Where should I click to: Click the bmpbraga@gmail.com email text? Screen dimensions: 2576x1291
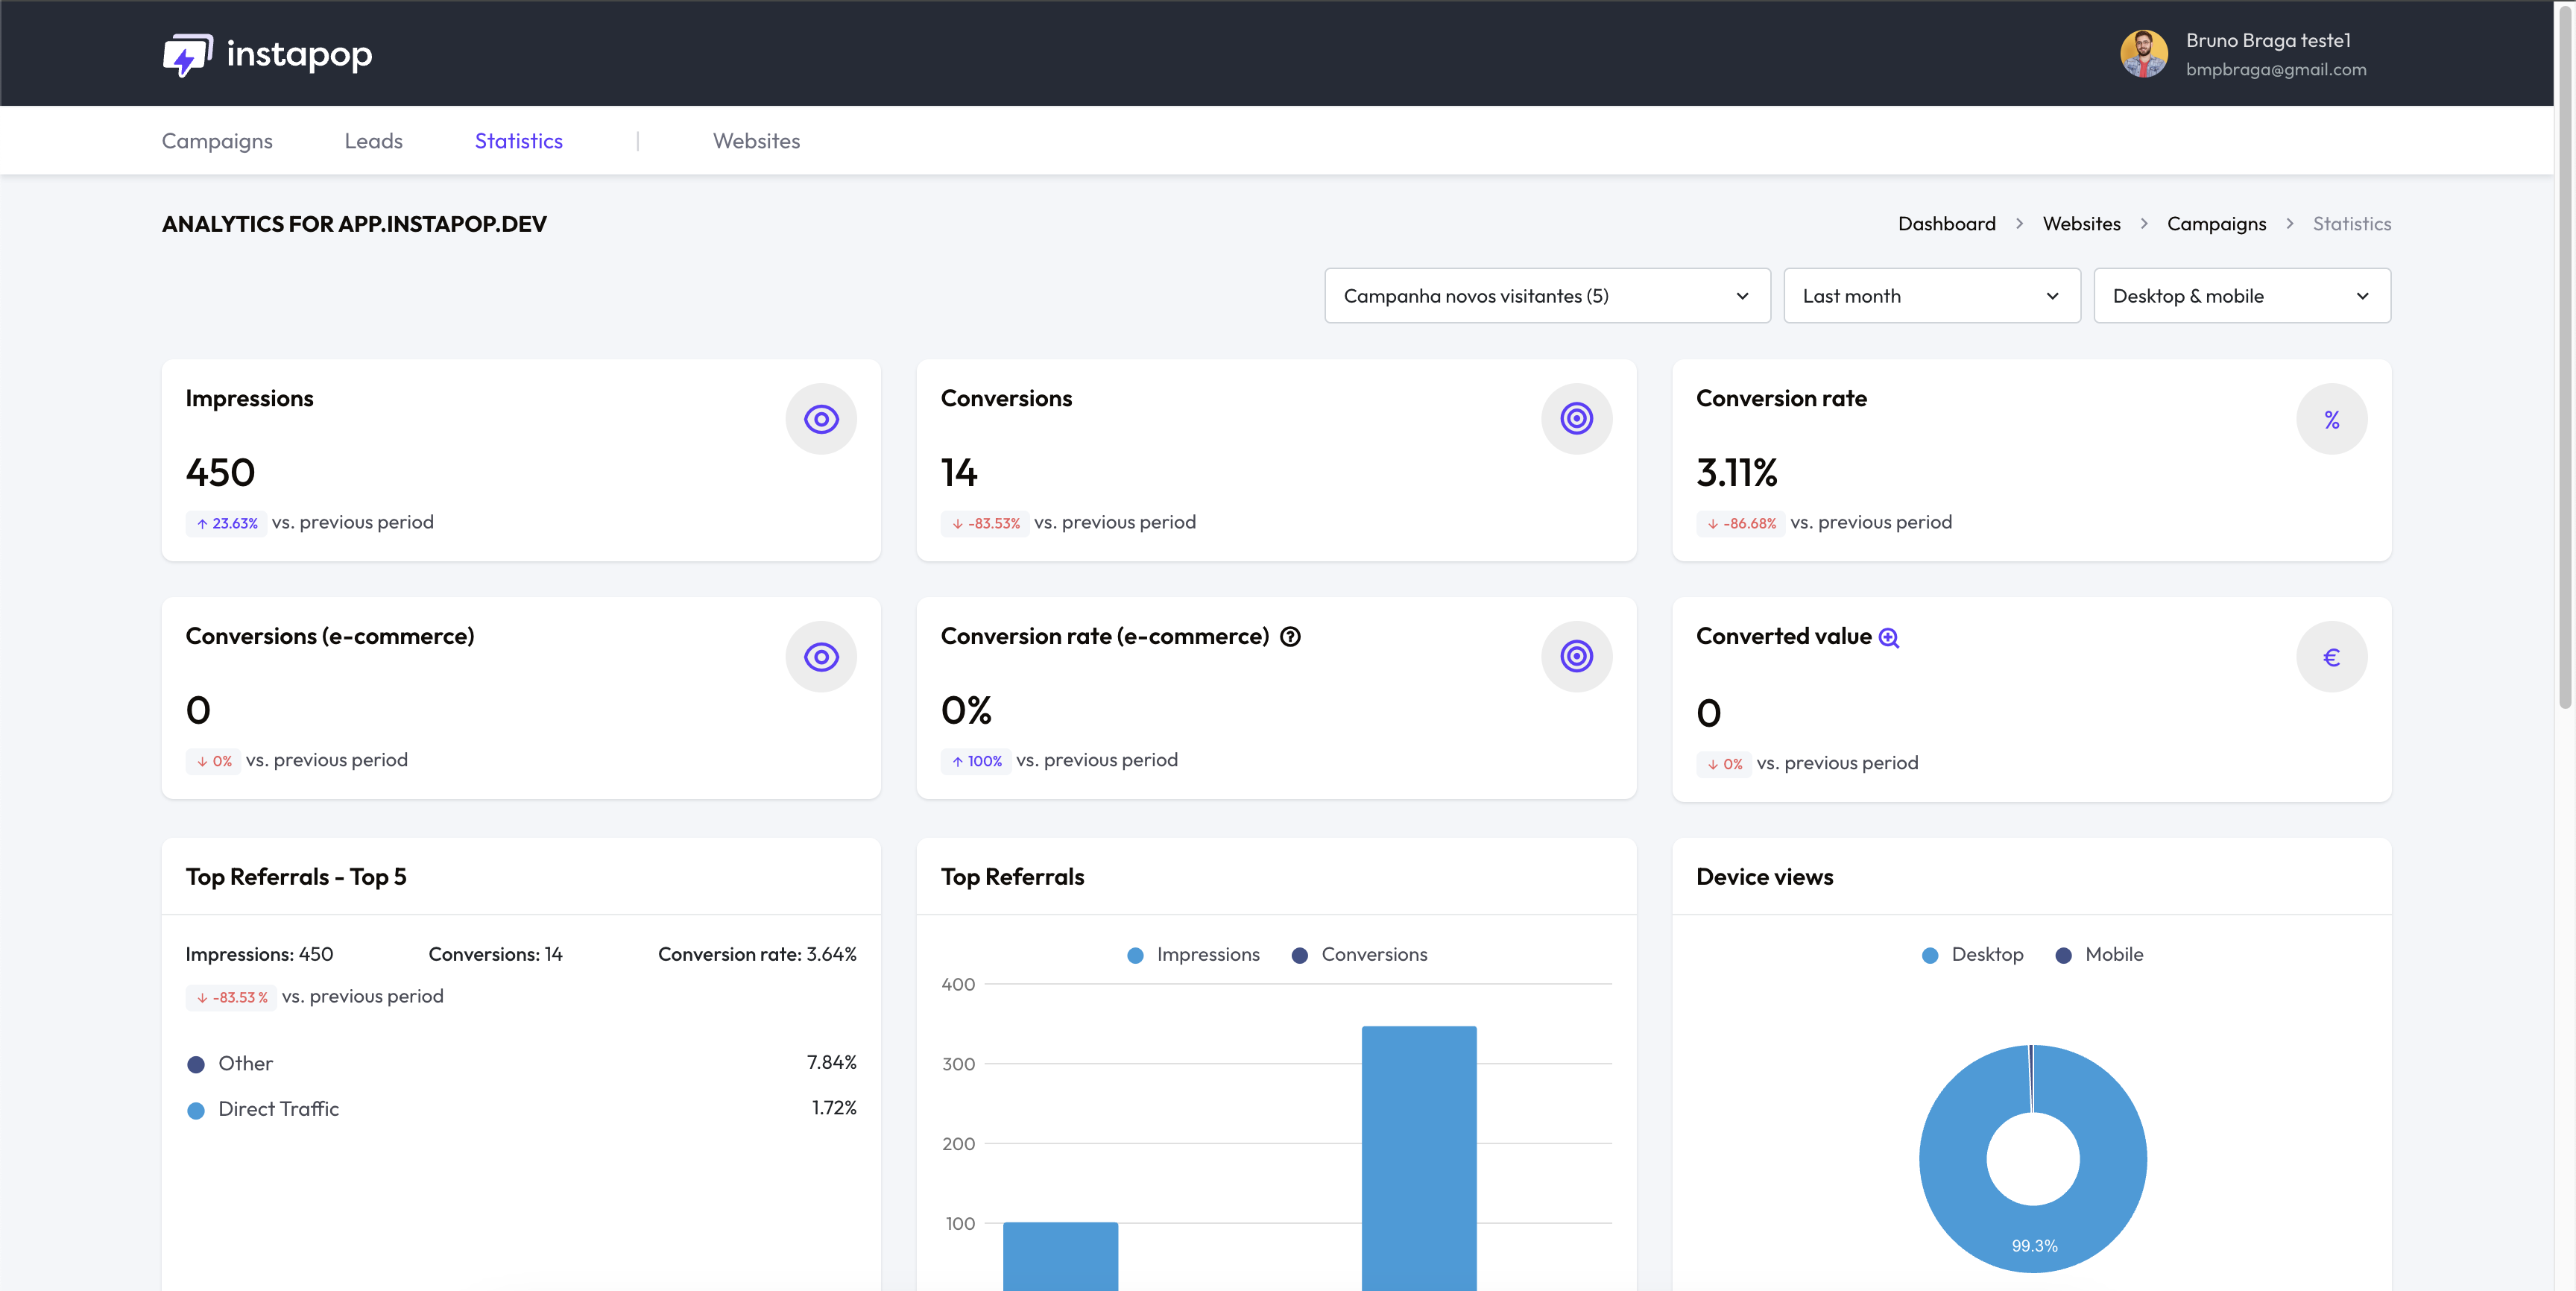click(x=2275, y=70)
